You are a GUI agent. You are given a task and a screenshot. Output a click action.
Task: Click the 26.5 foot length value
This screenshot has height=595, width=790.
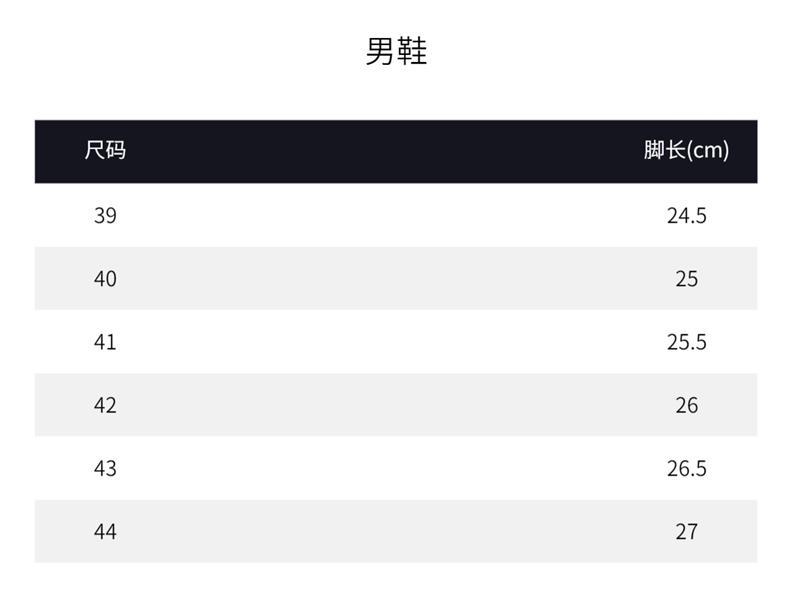(x=686, y=468)
